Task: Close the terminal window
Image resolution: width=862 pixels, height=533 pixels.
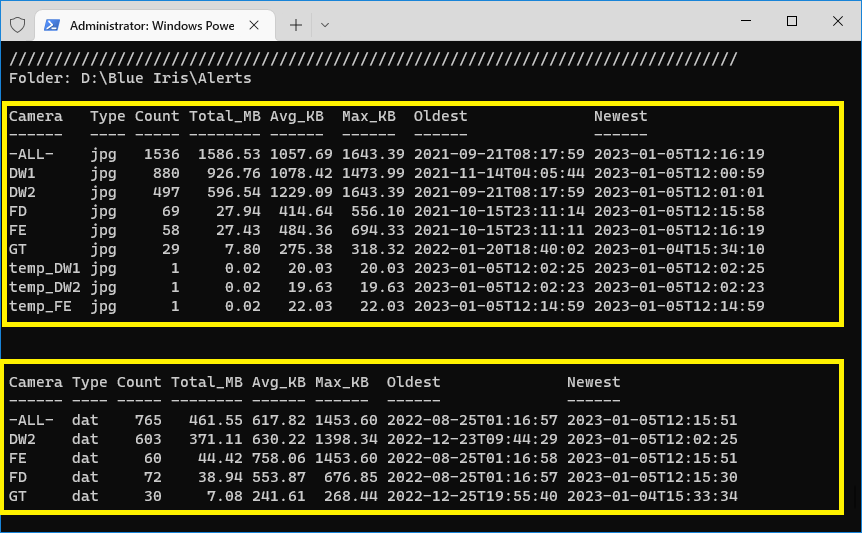Action: point(838,21)
